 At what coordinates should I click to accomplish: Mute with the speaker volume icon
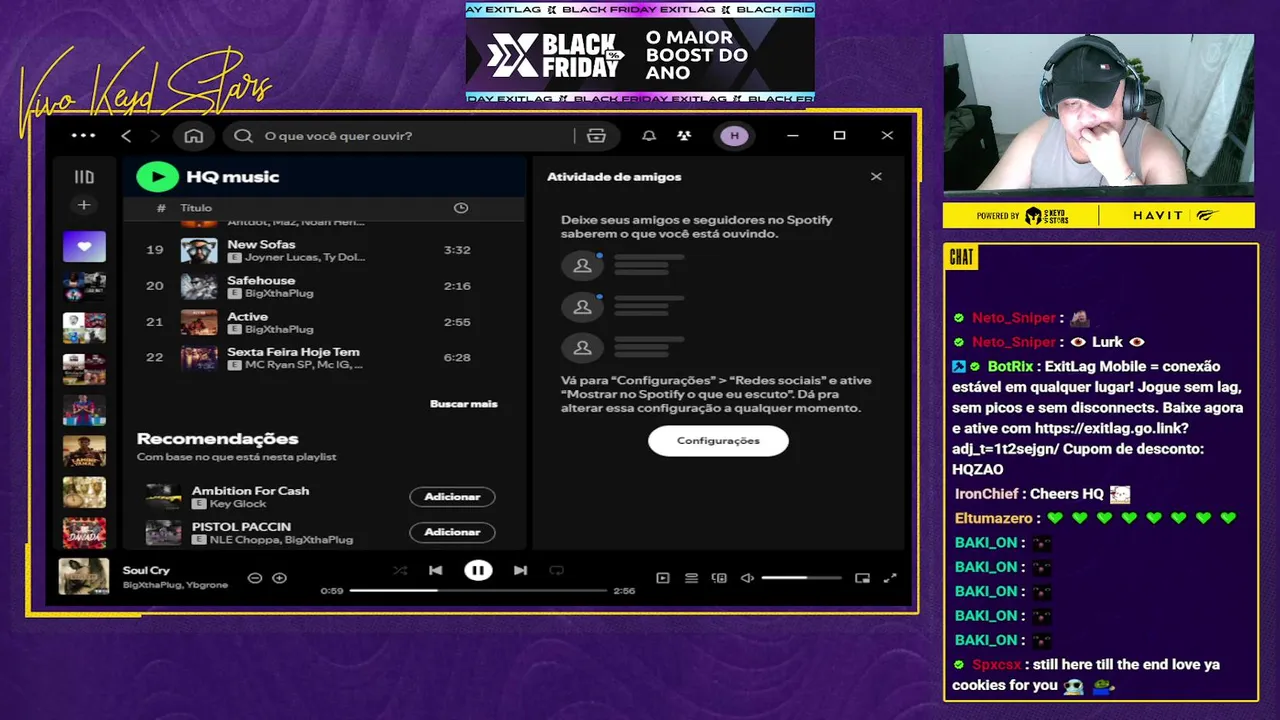[747, 578]
